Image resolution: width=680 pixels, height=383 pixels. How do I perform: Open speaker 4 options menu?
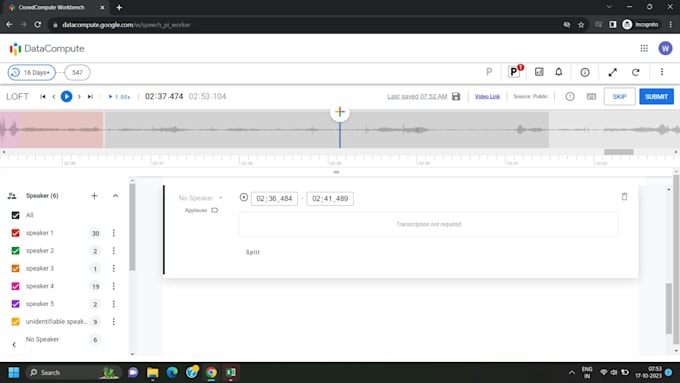[x=114, y=286]
